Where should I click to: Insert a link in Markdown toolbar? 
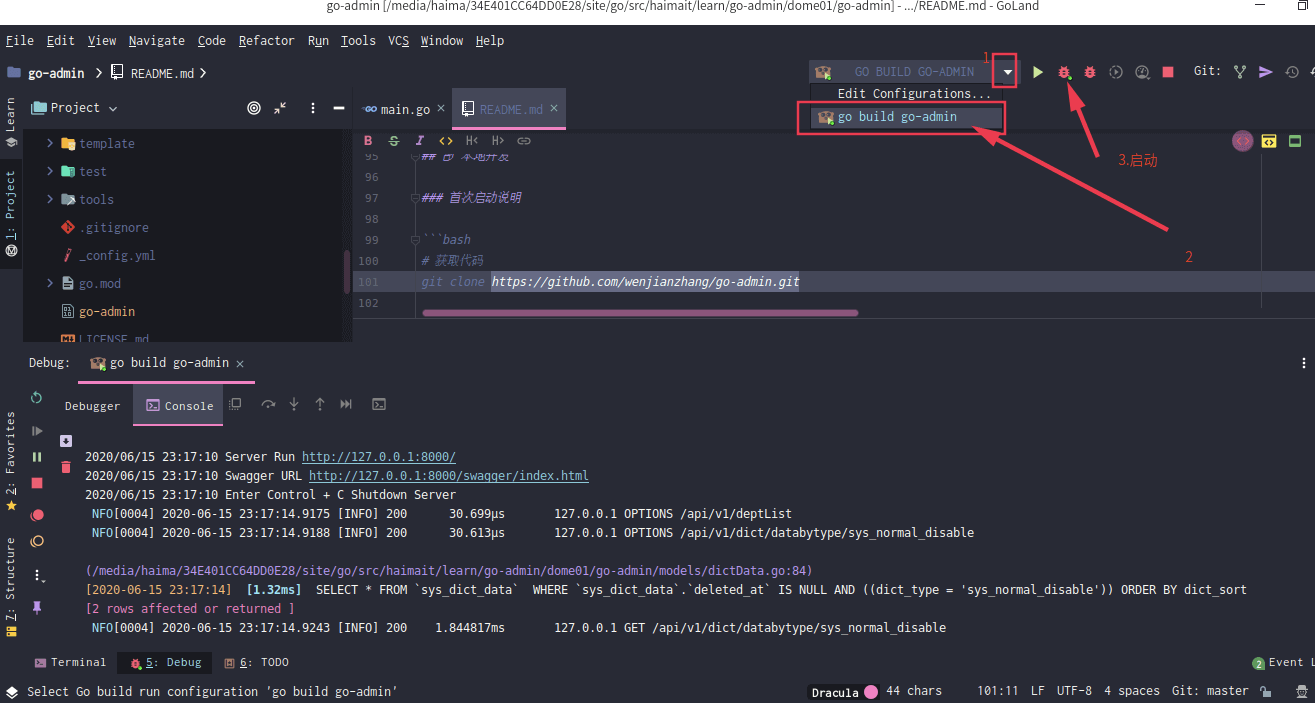(524, 141)
